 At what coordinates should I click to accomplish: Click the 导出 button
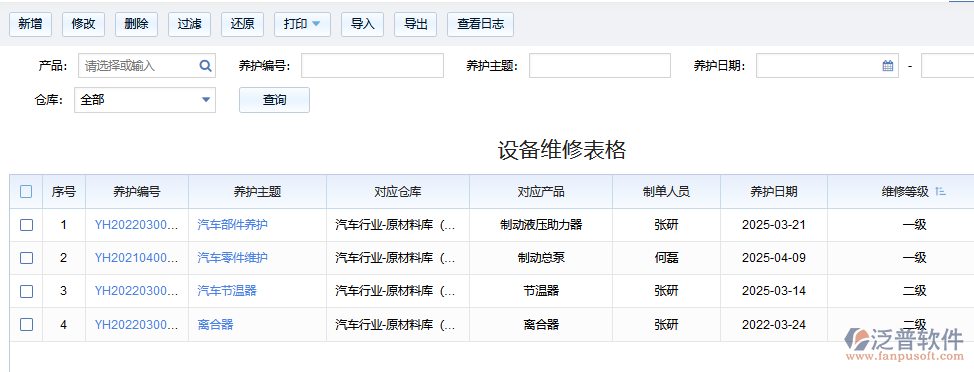pyautogui.click(x=416, y=24)
